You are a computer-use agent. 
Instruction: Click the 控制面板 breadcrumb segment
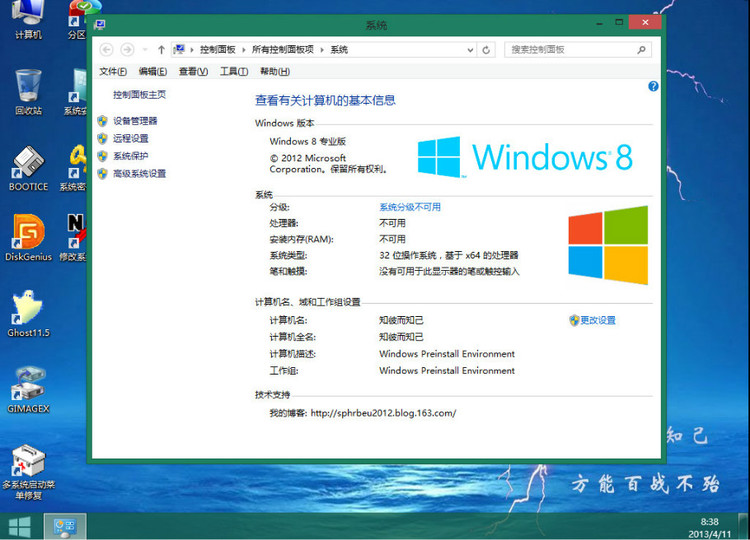218,50
